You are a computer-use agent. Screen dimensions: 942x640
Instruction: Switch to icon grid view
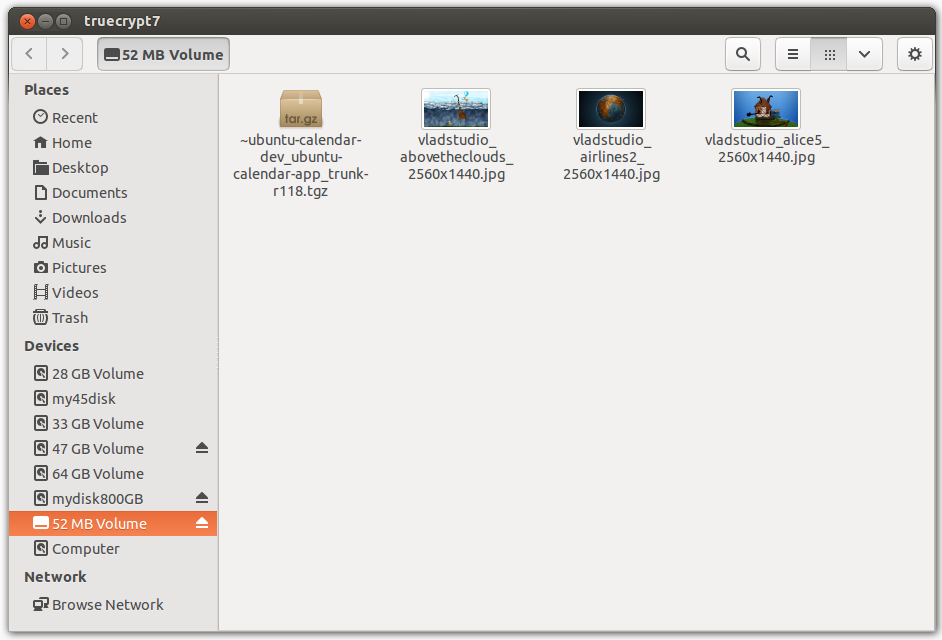(x=829, y=54)
